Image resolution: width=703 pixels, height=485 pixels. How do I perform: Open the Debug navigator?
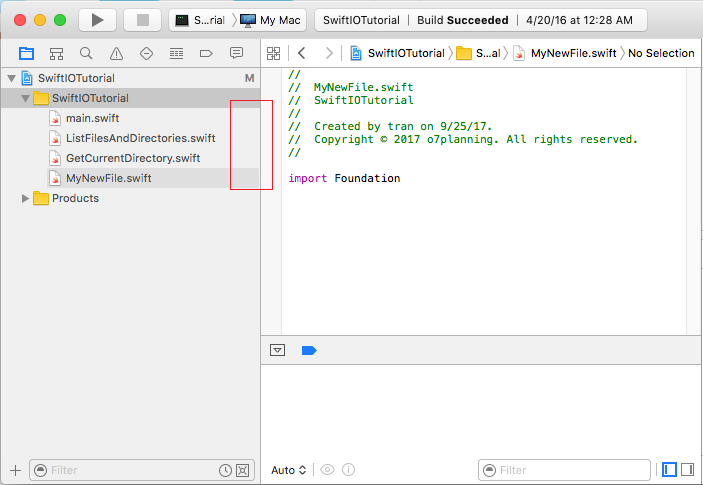point(176,53)
